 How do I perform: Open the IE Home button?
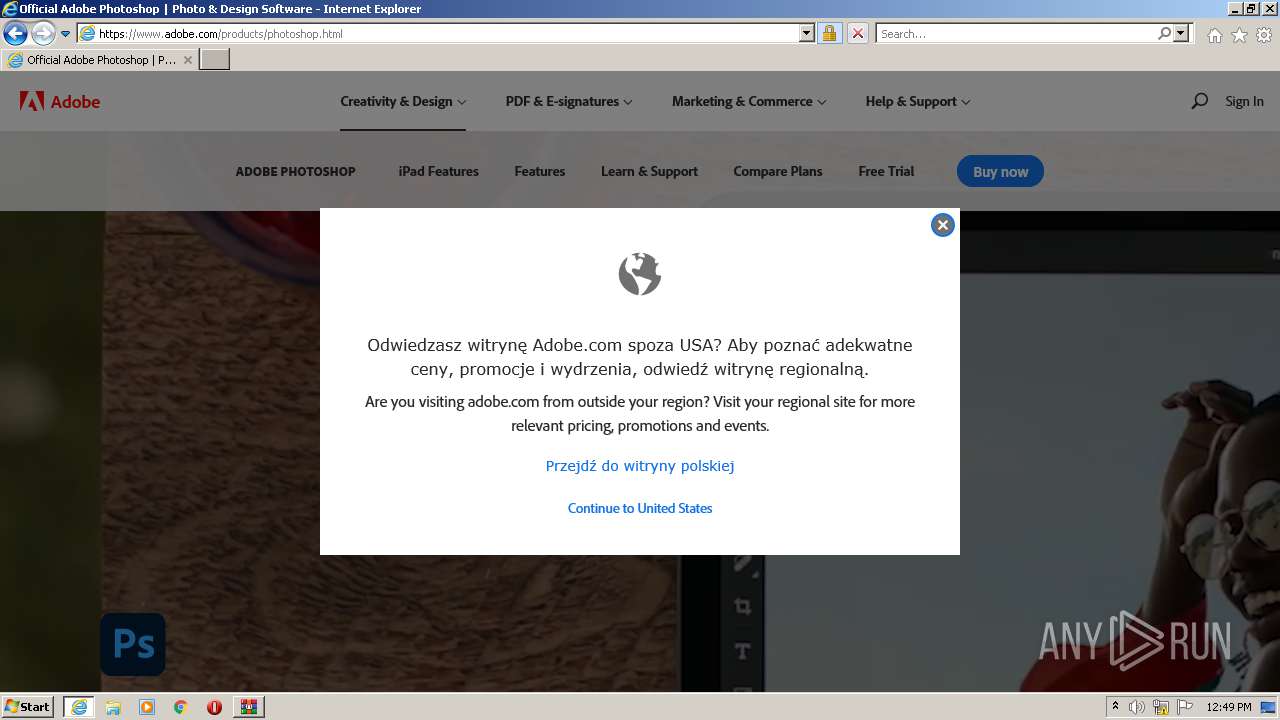click(x=1214, y=35)
